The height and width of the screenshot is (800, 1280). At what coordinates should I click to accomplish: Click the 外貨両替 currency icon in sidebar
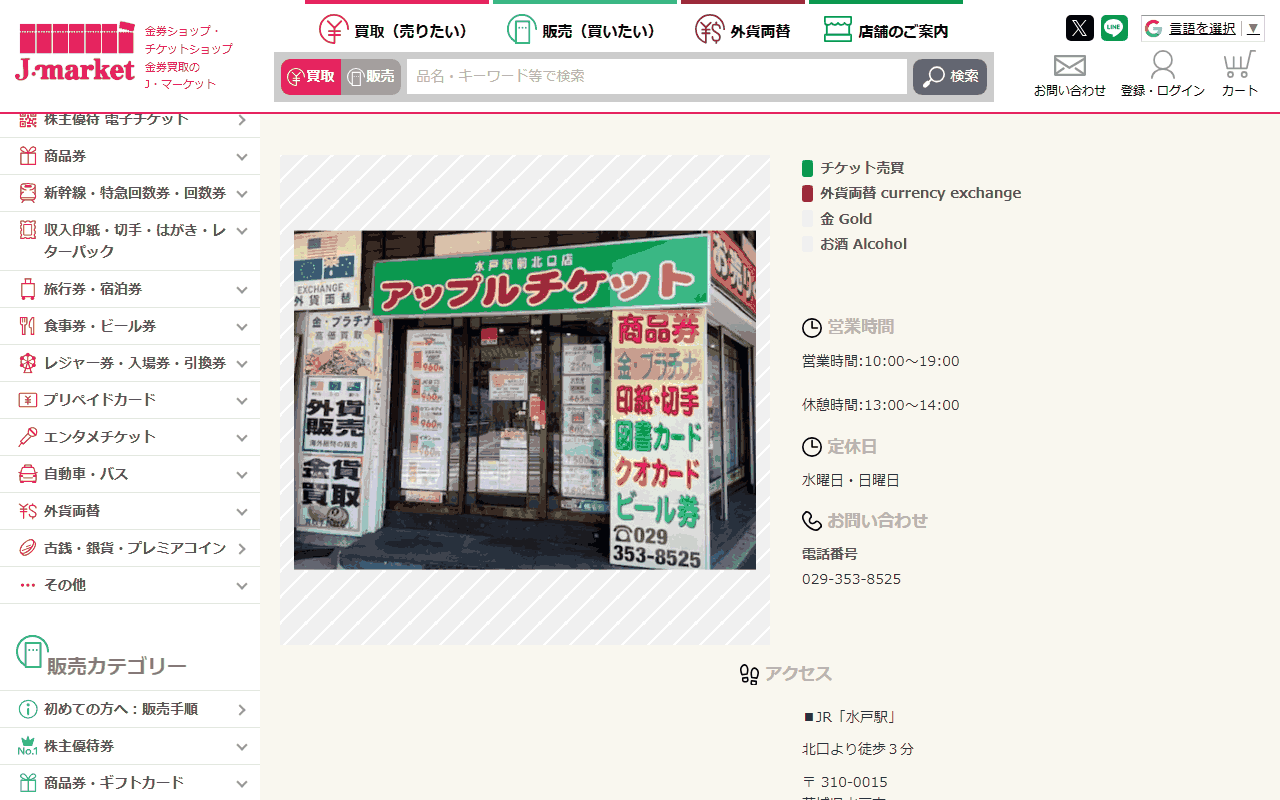[28, 511]
